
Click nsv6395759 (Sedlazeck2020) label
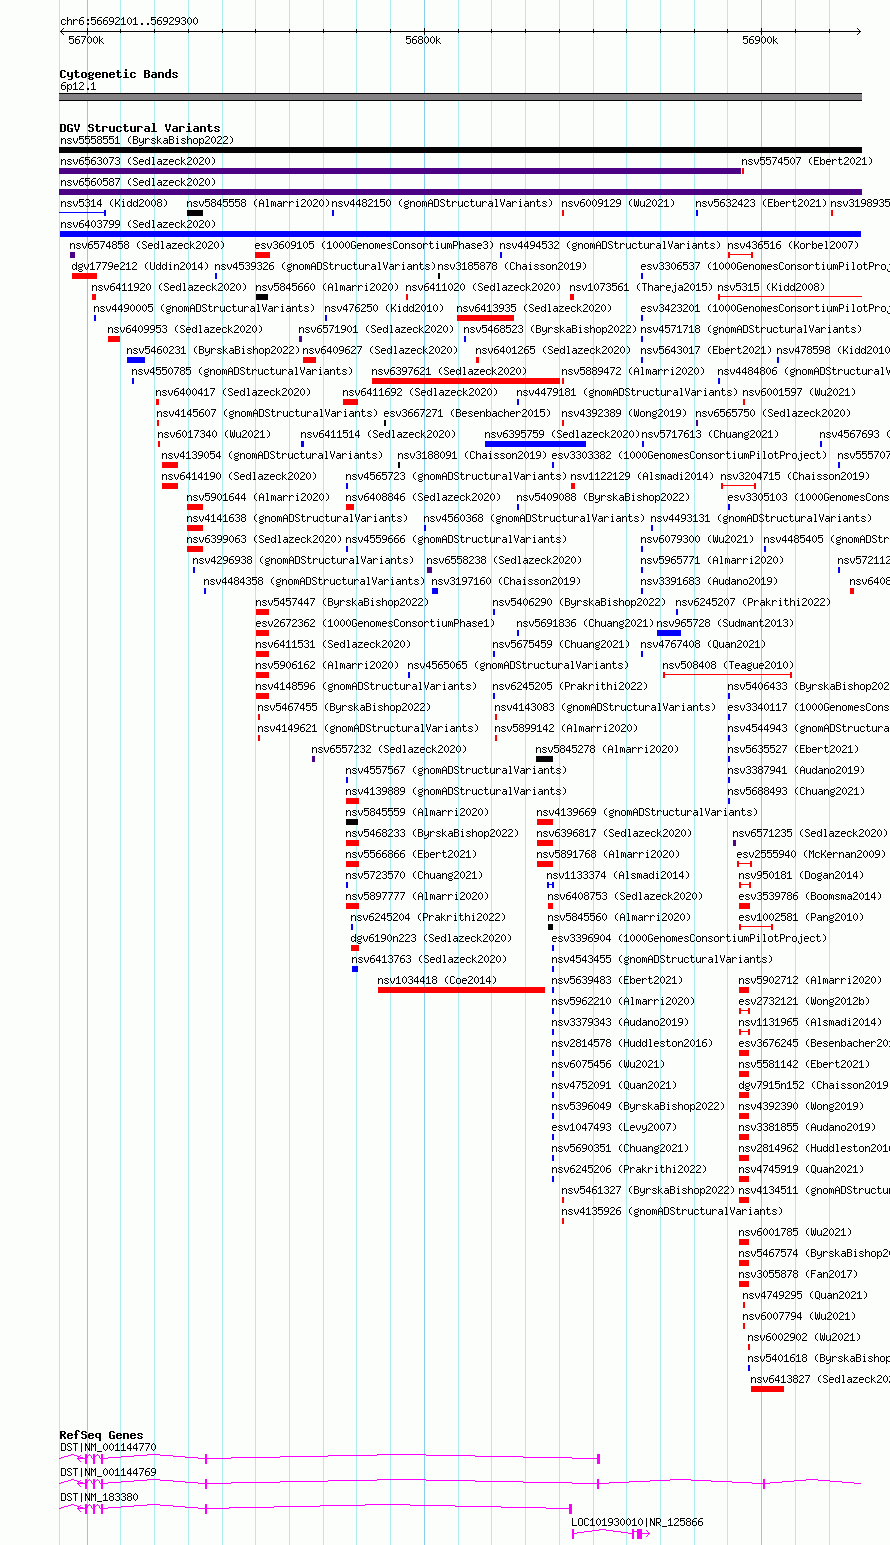click(562, 434)
